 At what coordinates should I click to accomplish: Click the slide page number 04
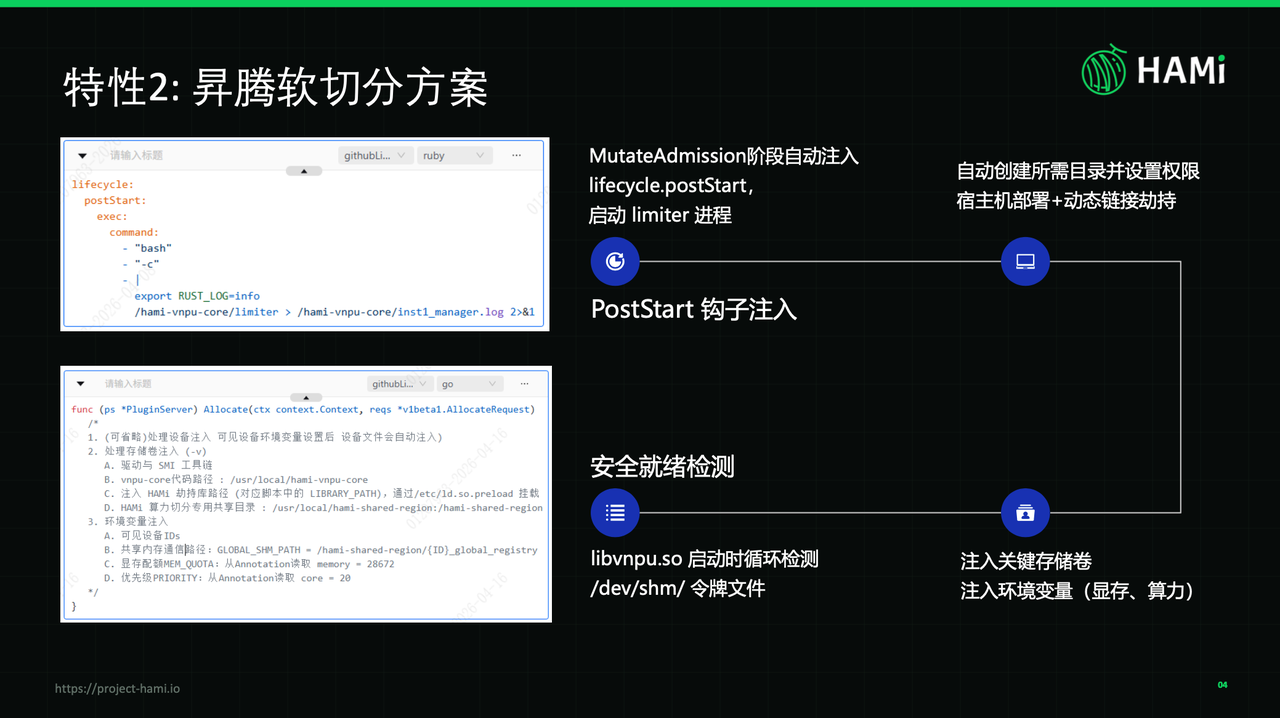pos(1222,685)
